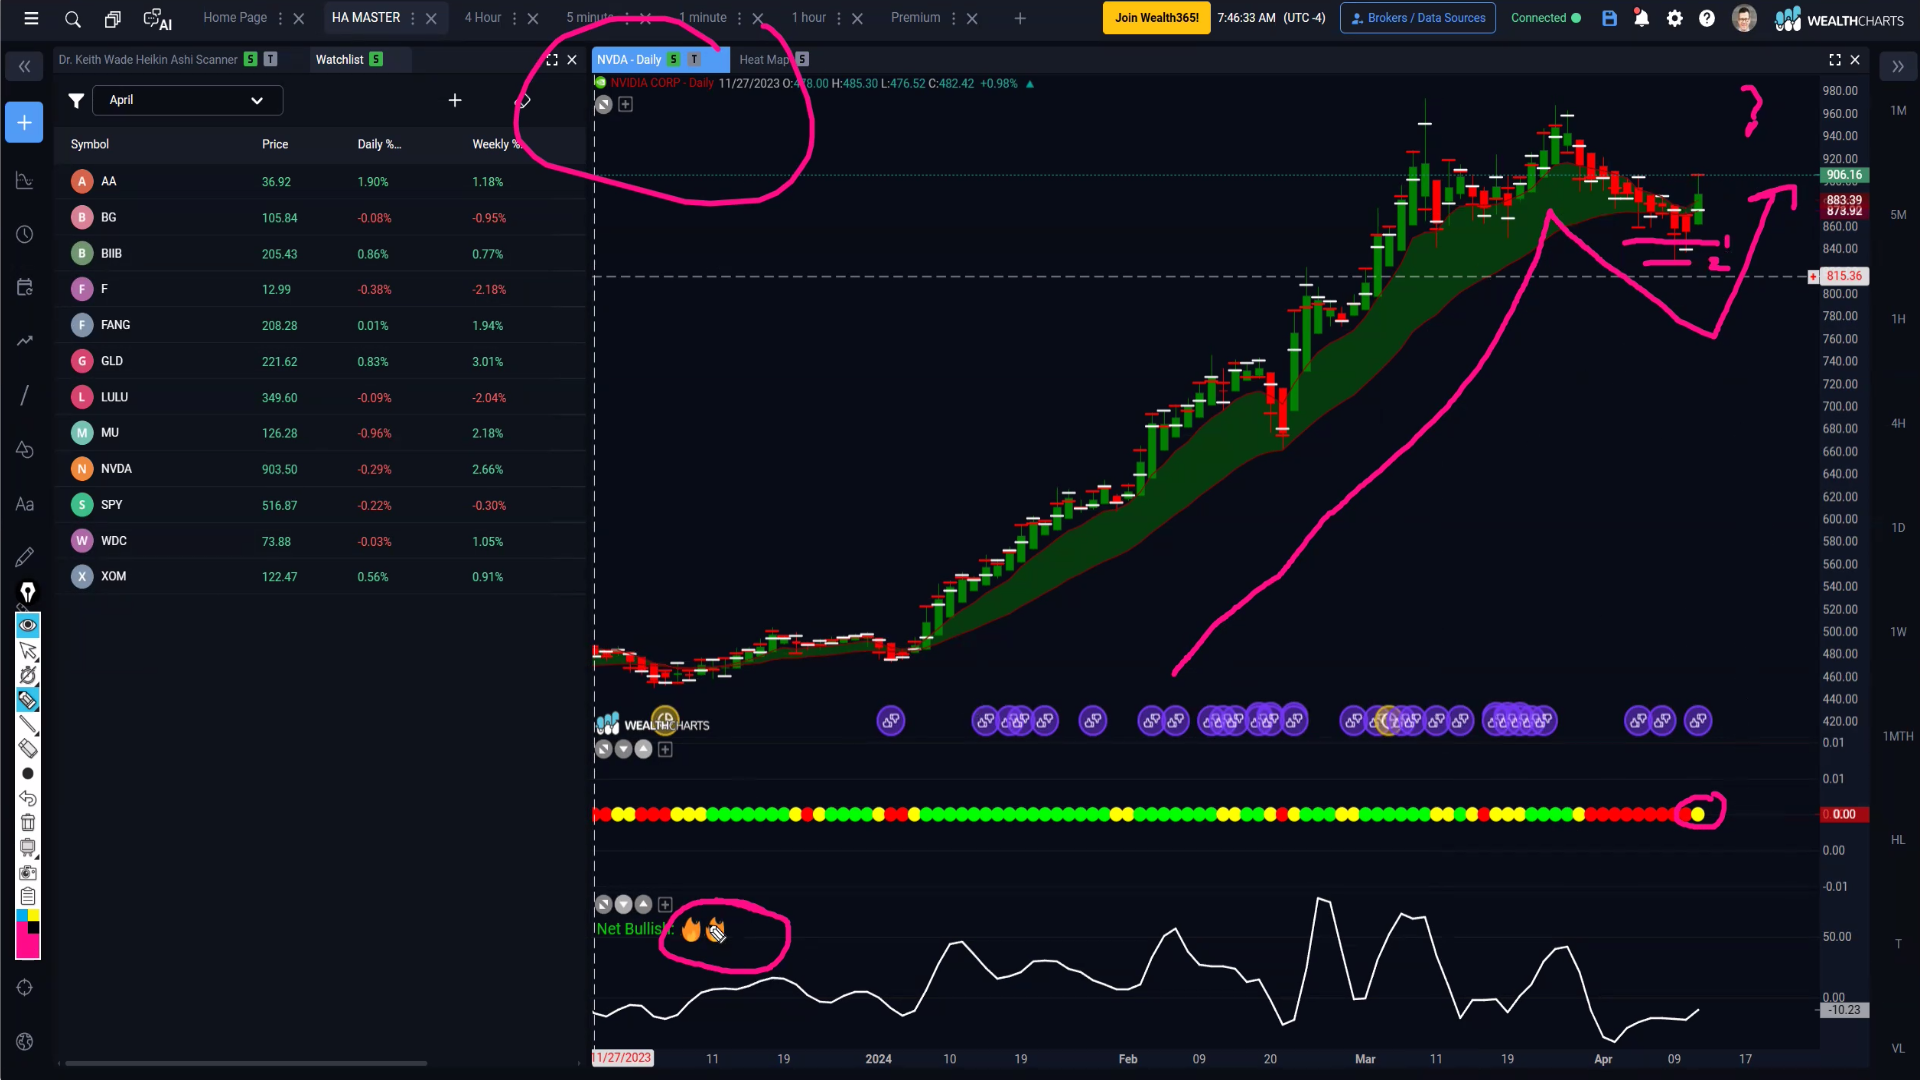This screenshot has width=1920, height=1080.
Task: Open 4 Hour tab options menu
Action: pyautogui.click(x=514, y=18)
